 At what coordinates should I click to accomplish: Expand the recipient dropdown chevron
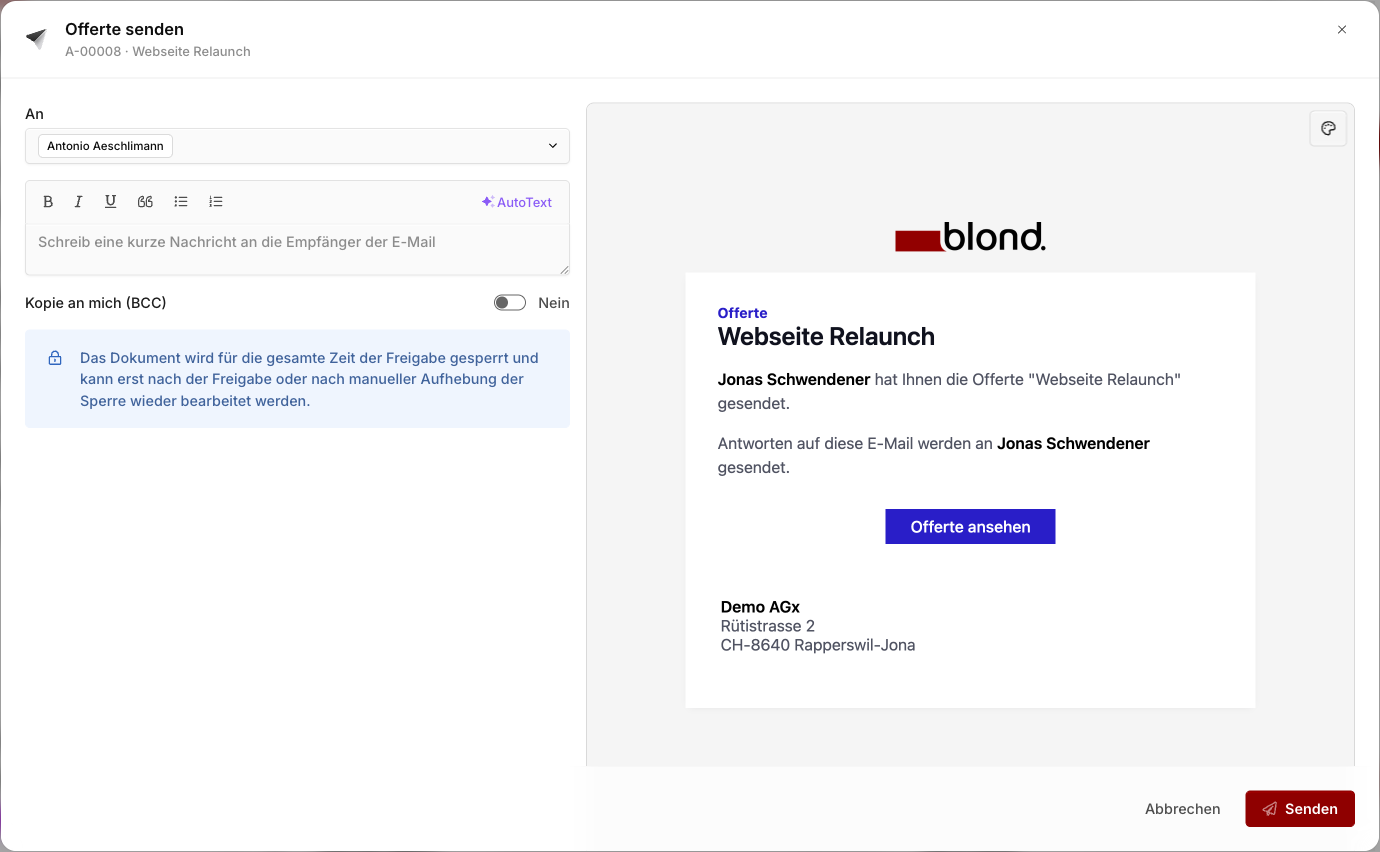[x=553, y=146]
